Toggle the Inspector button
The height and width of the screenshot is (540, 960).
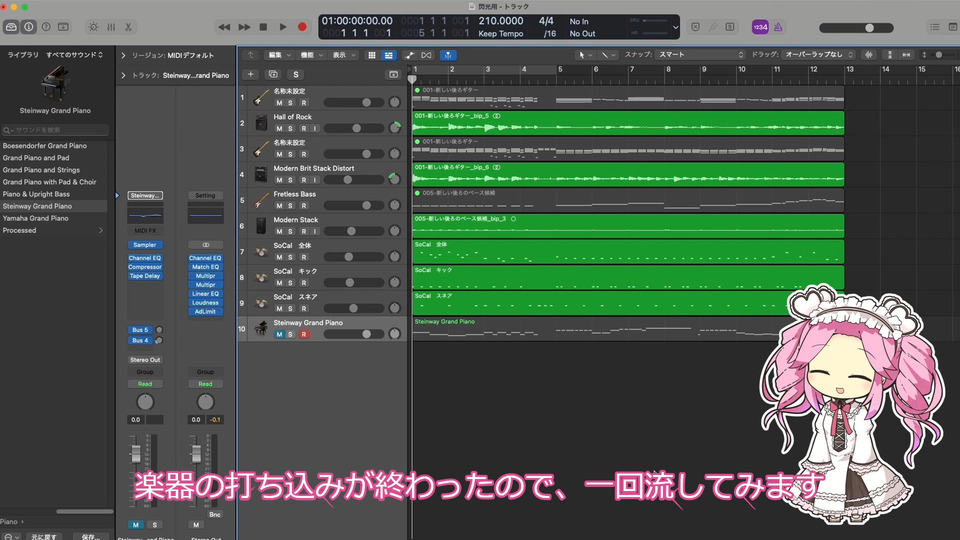pyautogui.click(x=29, y=27)
